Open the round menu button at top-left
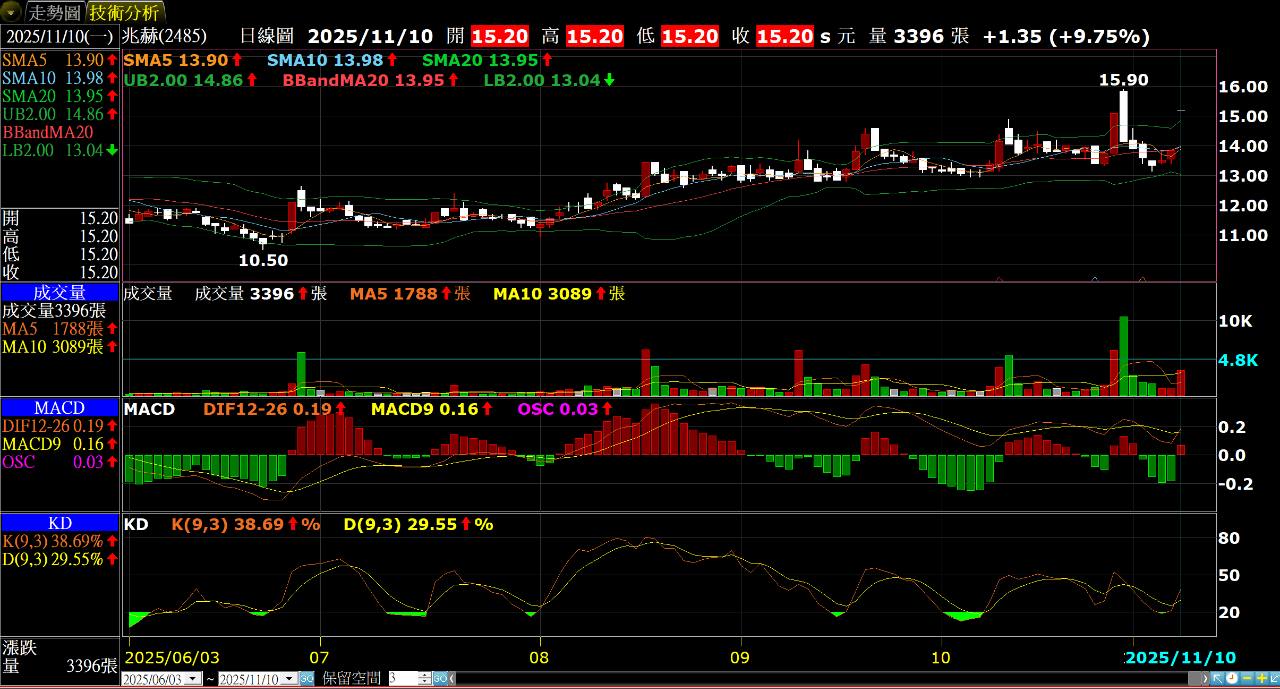The width and height of the screenshot is (1280, 689). tap(11, 12)
